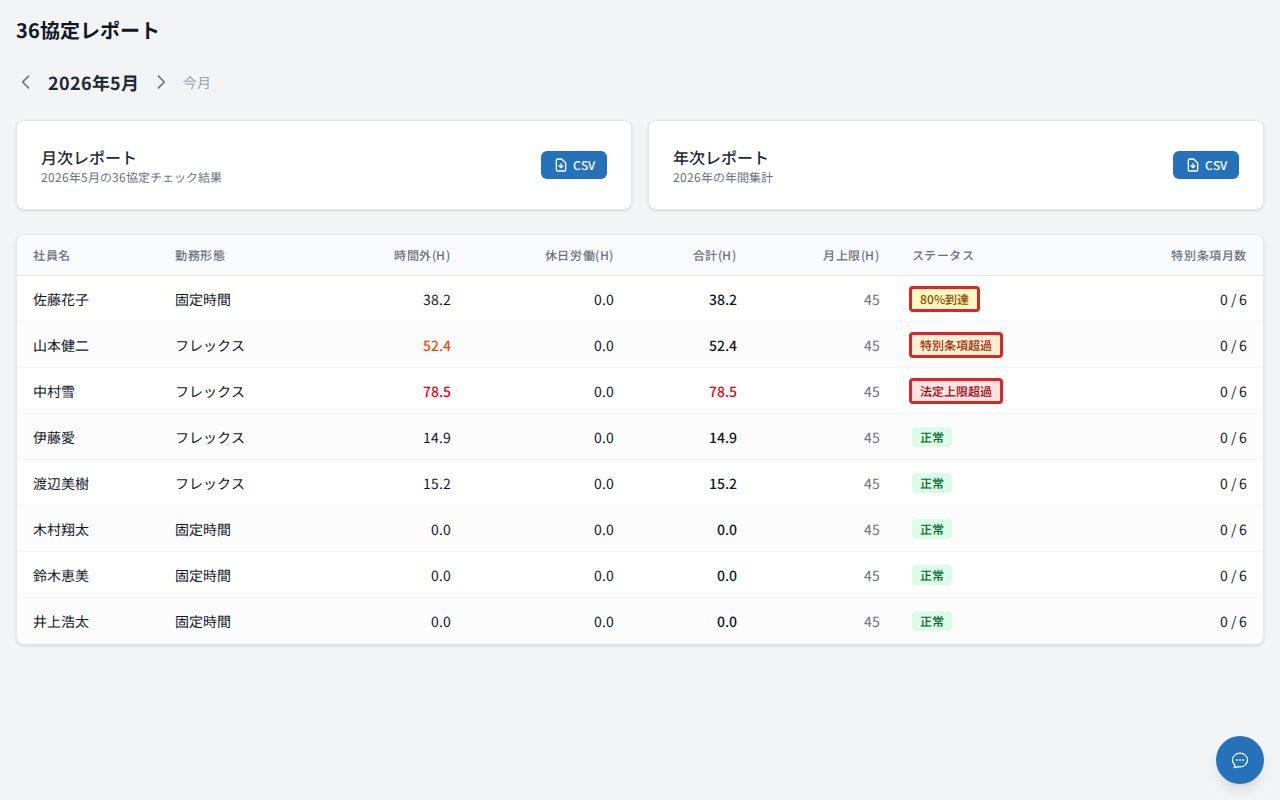Click the 80%到達 status badge
This screenshot has width=1280, height=800.
click(944, 299)
